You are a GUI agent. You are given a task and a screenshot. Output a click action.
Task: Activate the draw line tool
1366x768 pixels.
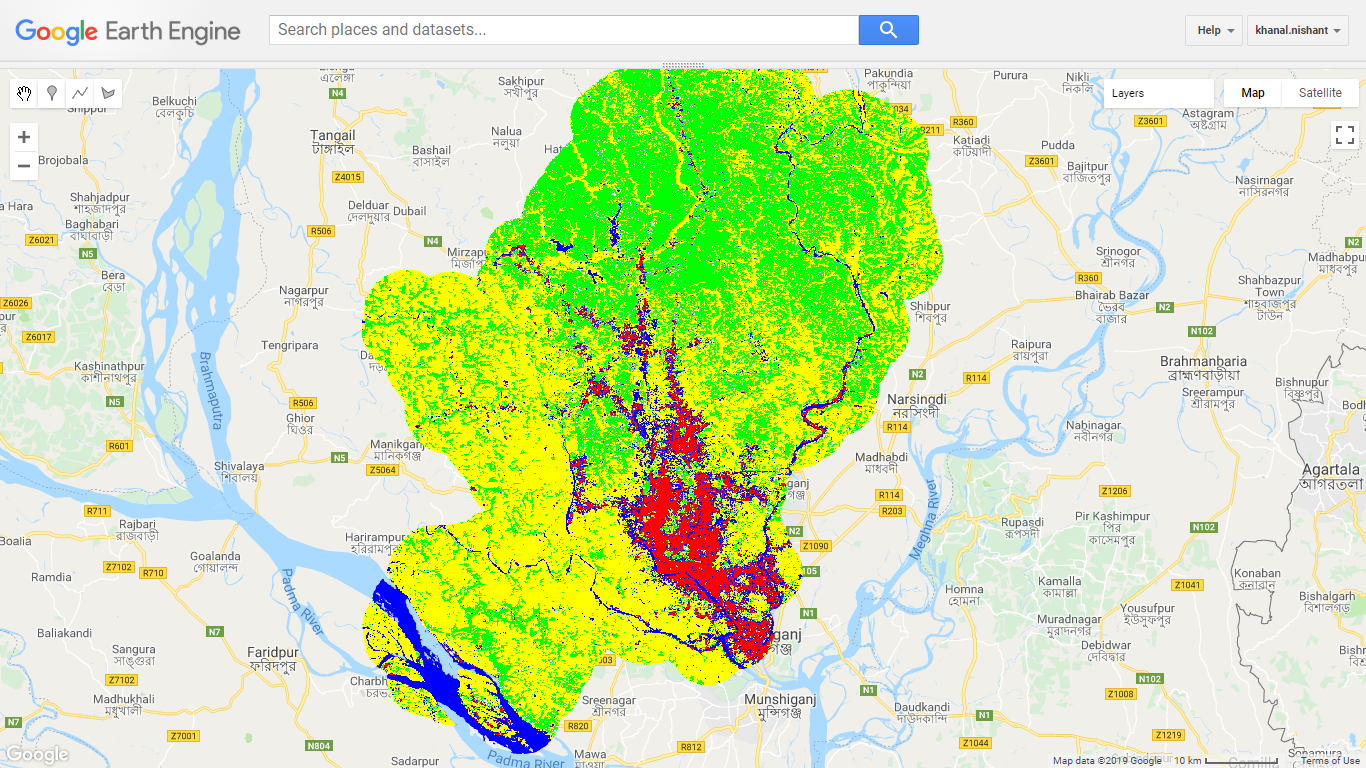tap(80, 93)
